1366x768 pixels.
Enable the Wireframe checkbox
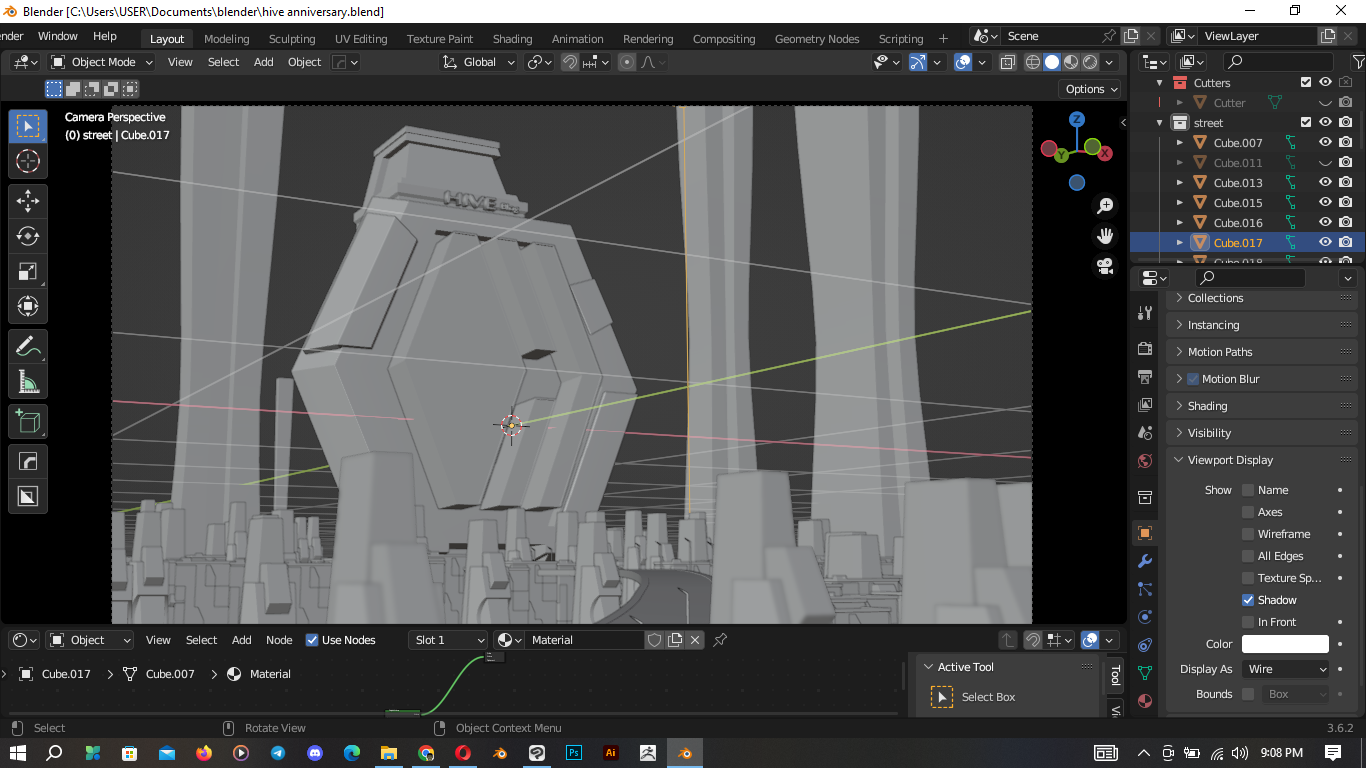[x=1248, y=534]
